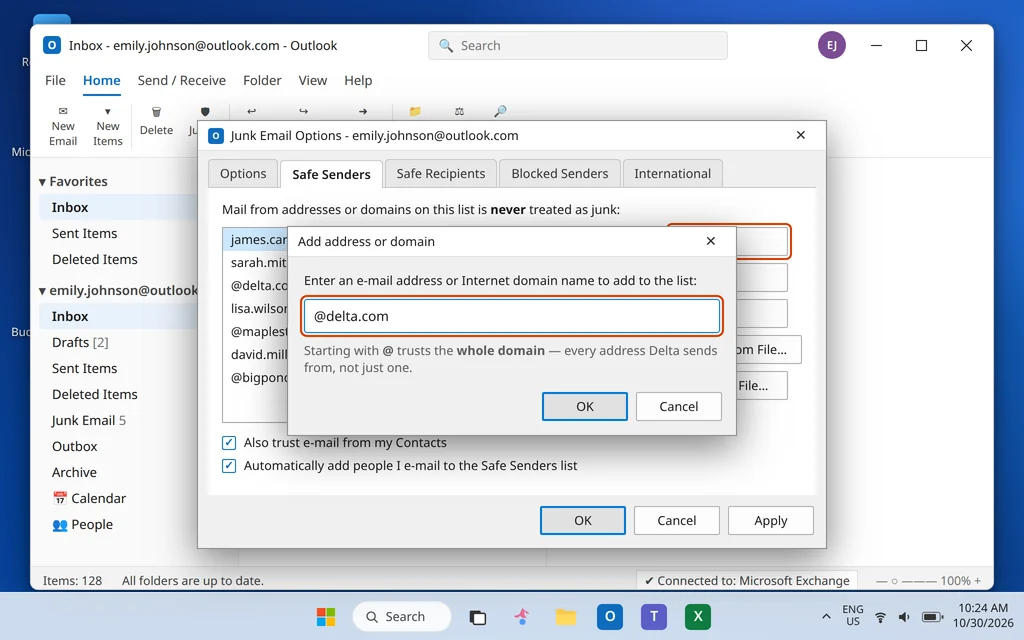
Task: Open the New Items dropdown
Action: tap(108, 127)
